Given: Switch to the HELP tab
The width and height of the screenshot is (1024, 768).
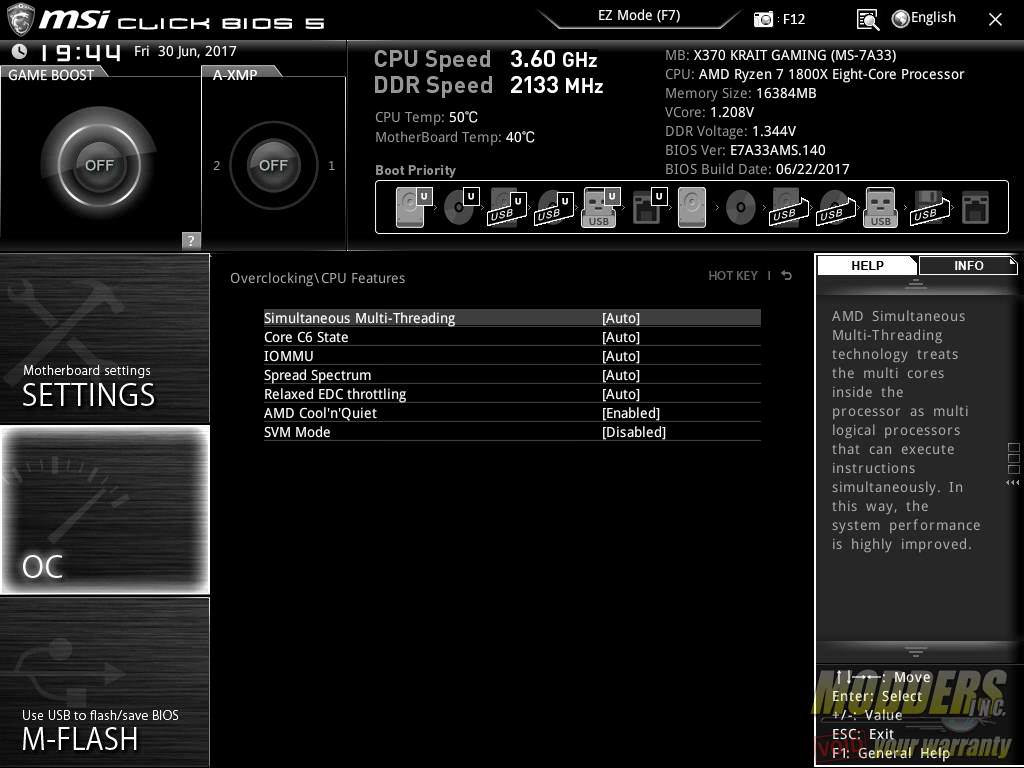Looking at the screenshot, I should coord(867,266).
